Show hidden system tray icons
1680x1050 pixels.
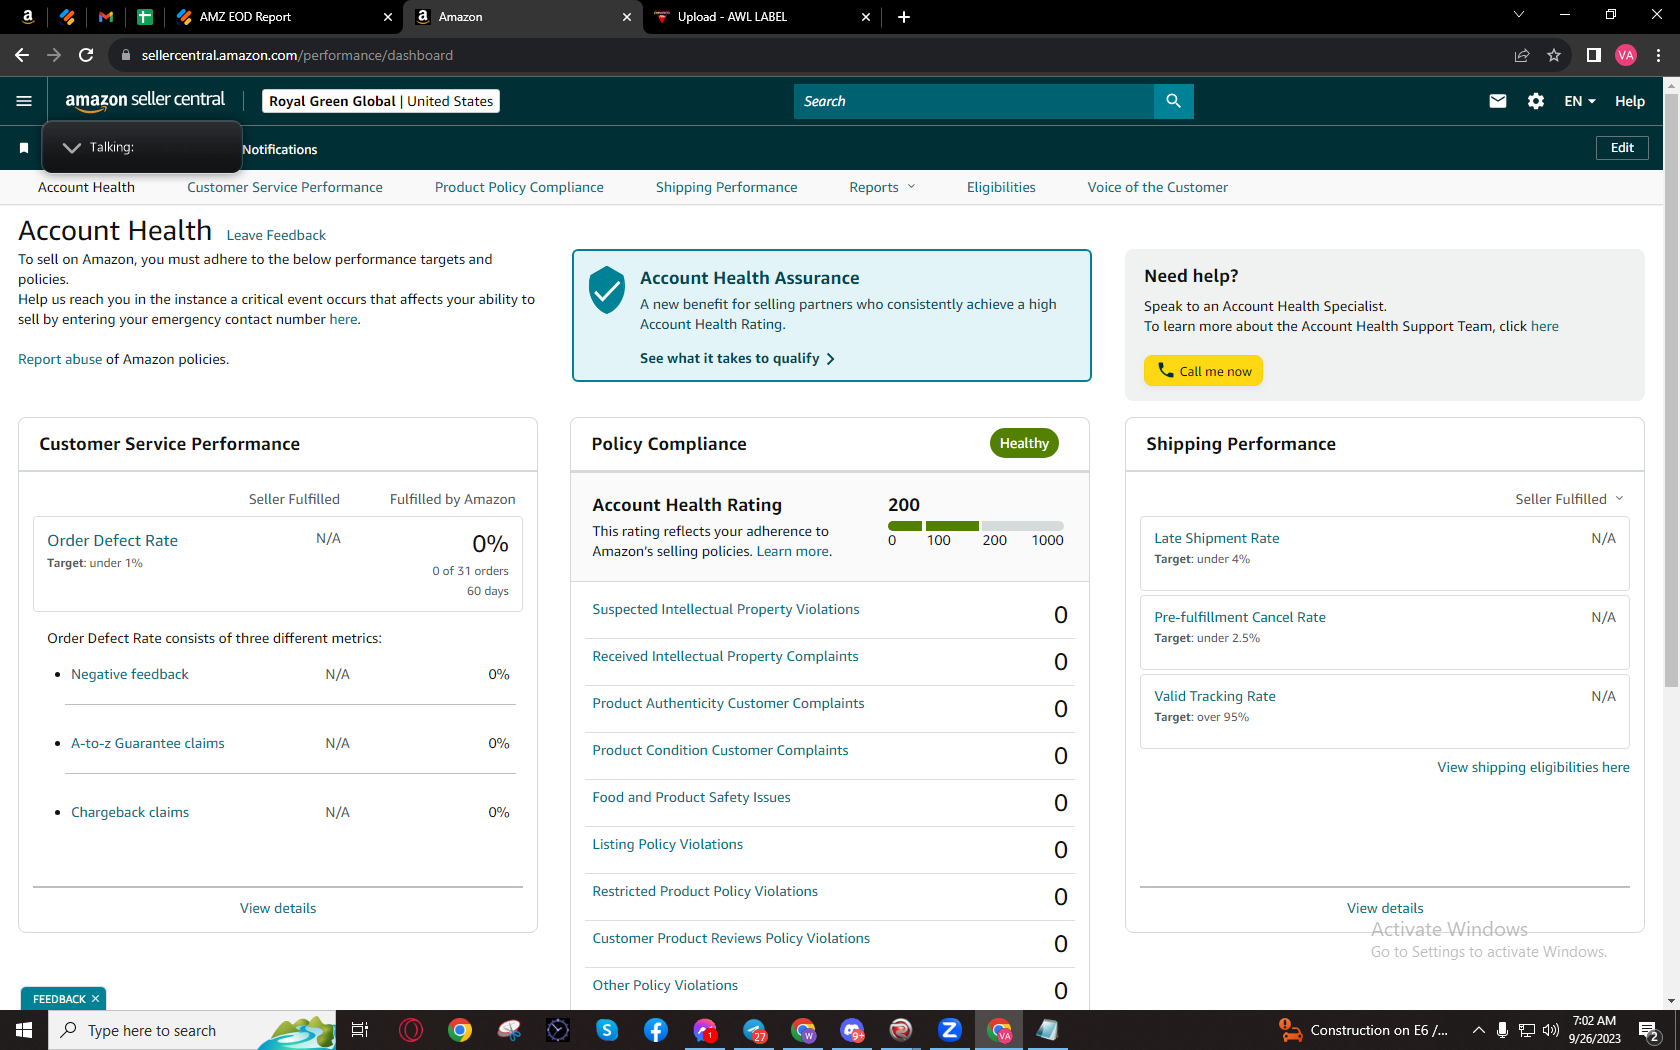pos(1478,1030)
